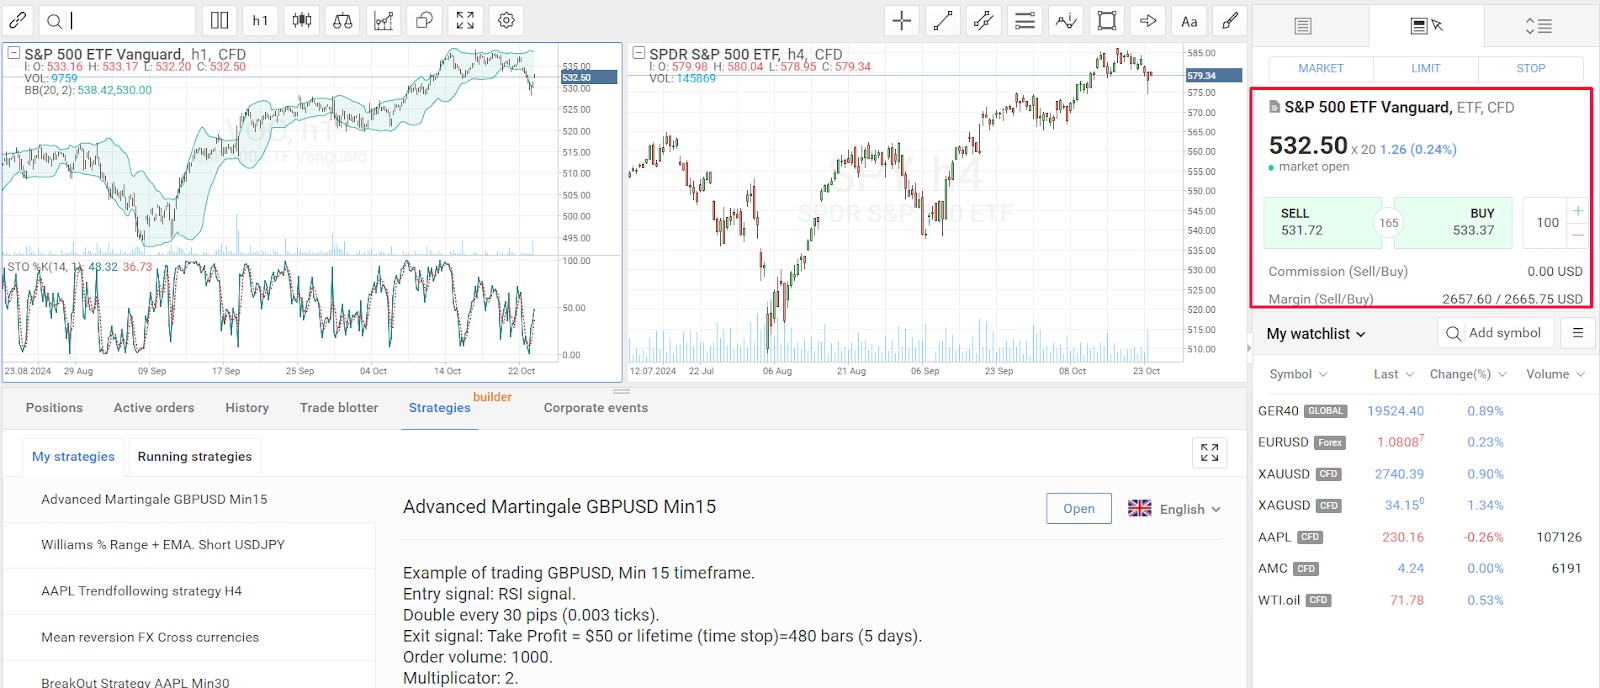Select AAPL Trendfollowing strategy H4
Viewport: 1600px width, 688px height.
tap(190, 591)
